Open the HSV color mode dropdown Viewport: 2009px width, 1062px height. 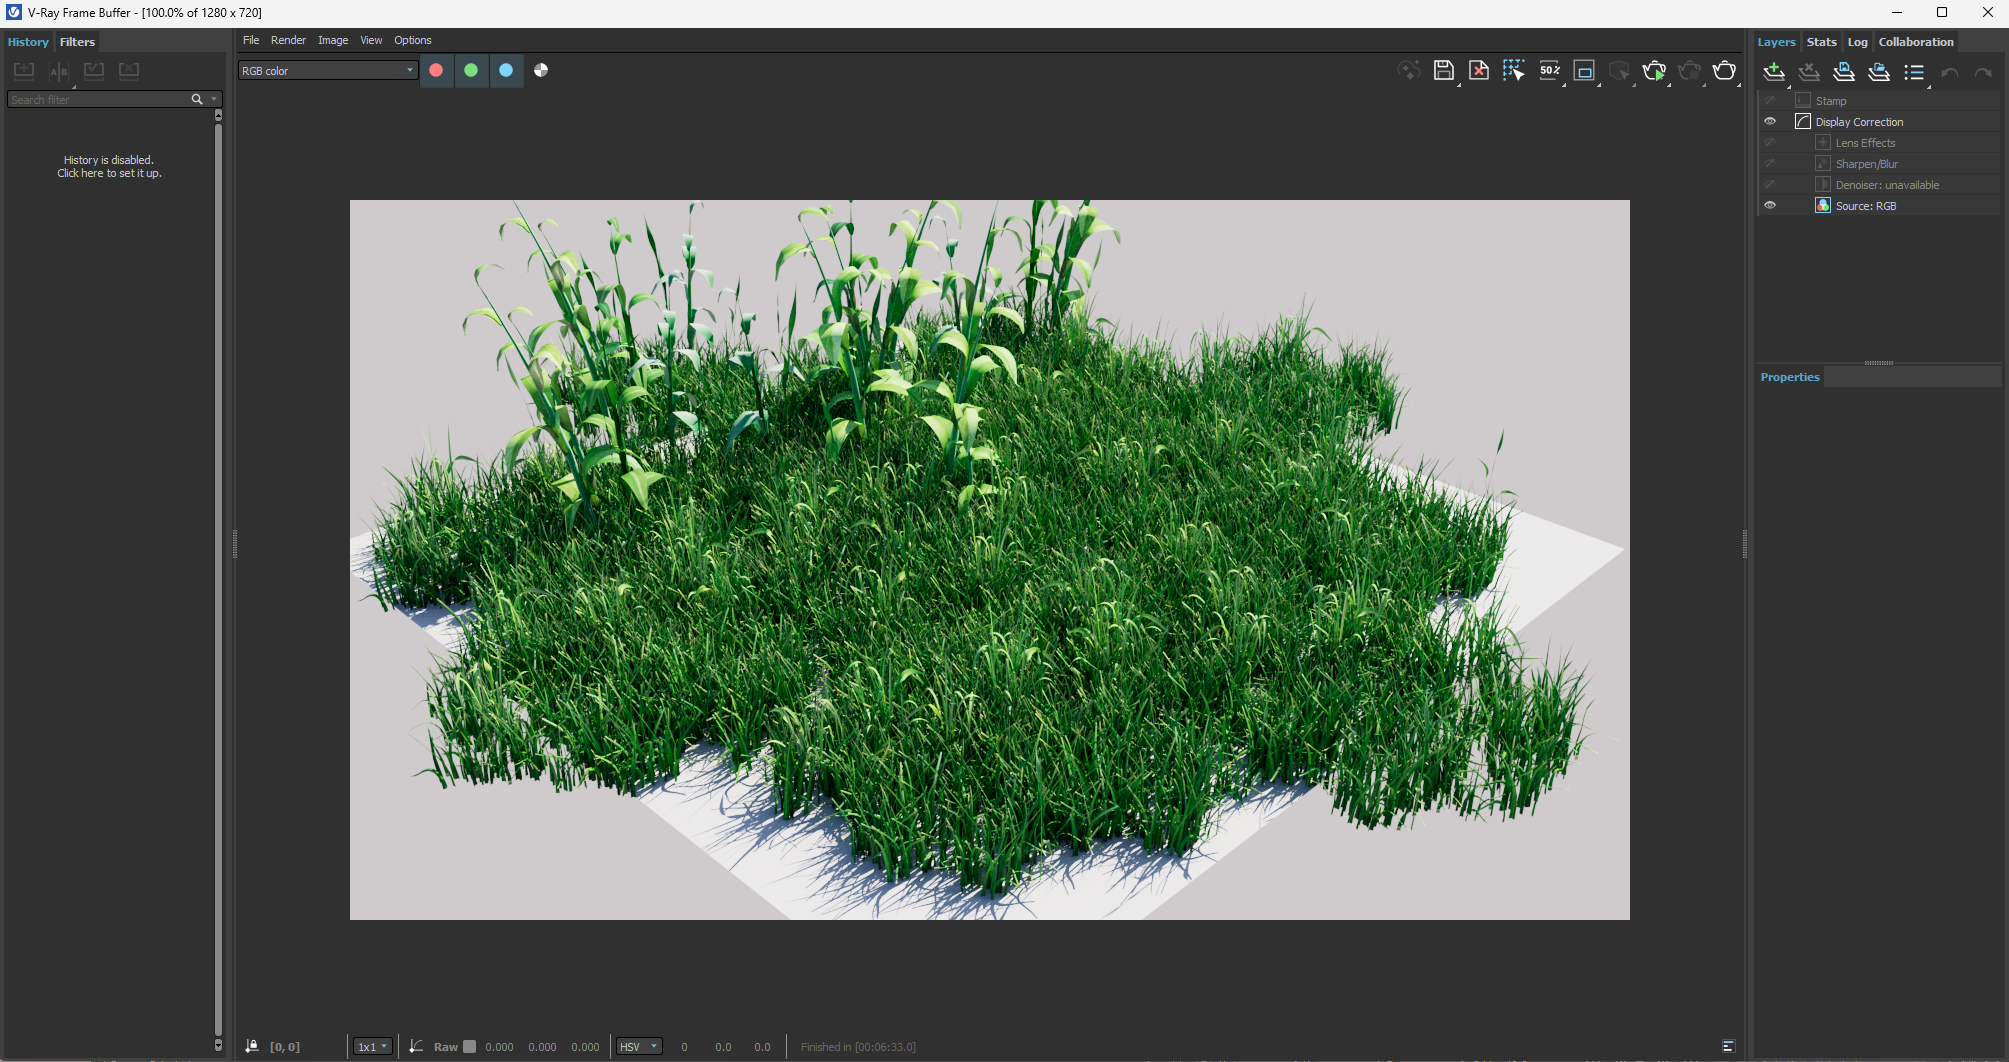[639, 1047]
